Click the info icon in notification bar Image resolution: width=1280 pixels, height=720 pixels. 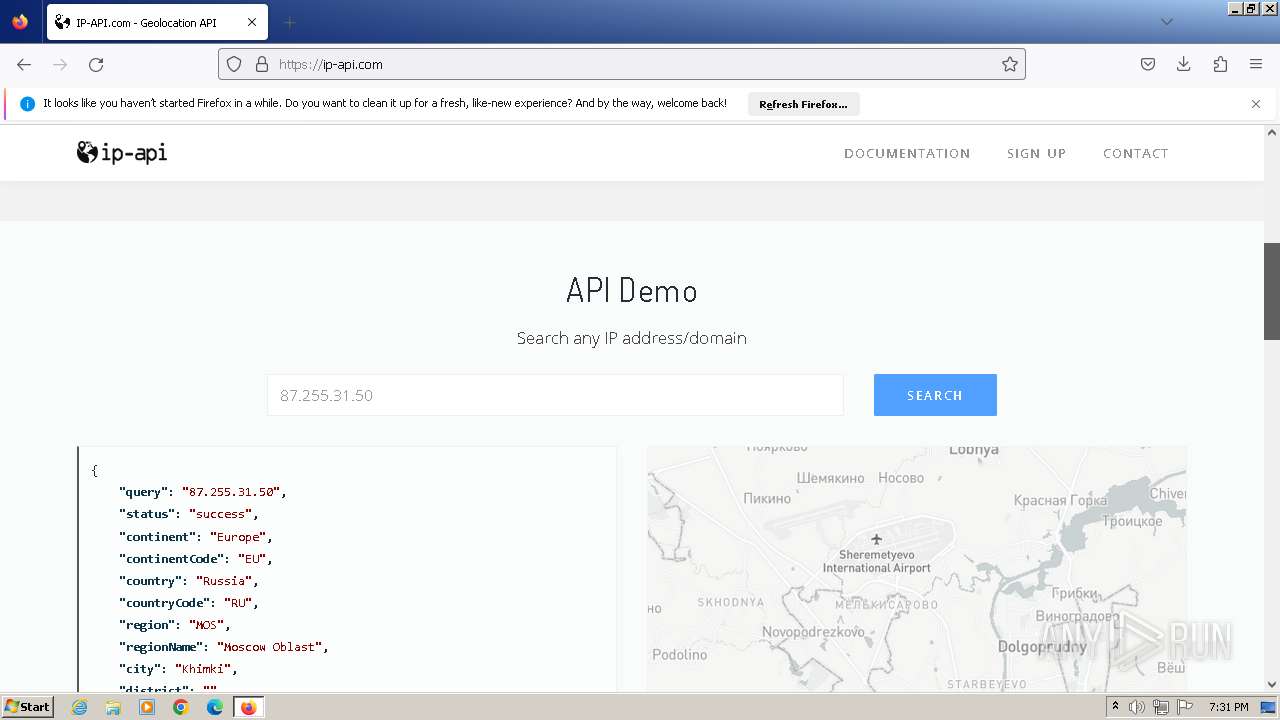point(27,104)
